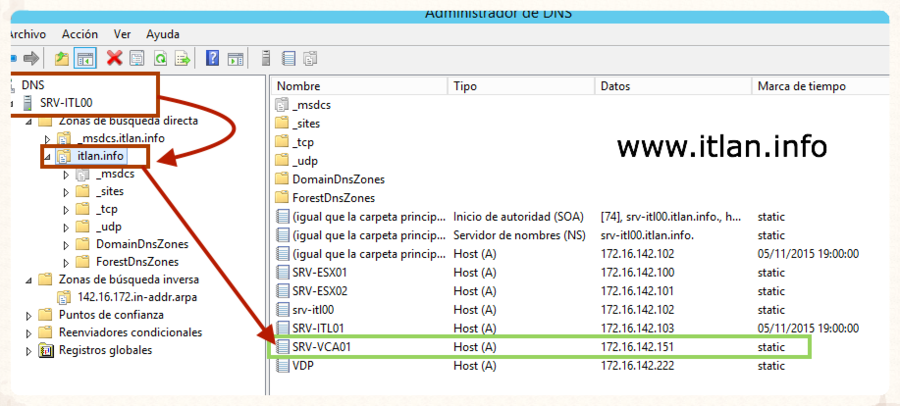900x406 pixels.
Task: Open the Acción menu
Action: tap(79, 34)
